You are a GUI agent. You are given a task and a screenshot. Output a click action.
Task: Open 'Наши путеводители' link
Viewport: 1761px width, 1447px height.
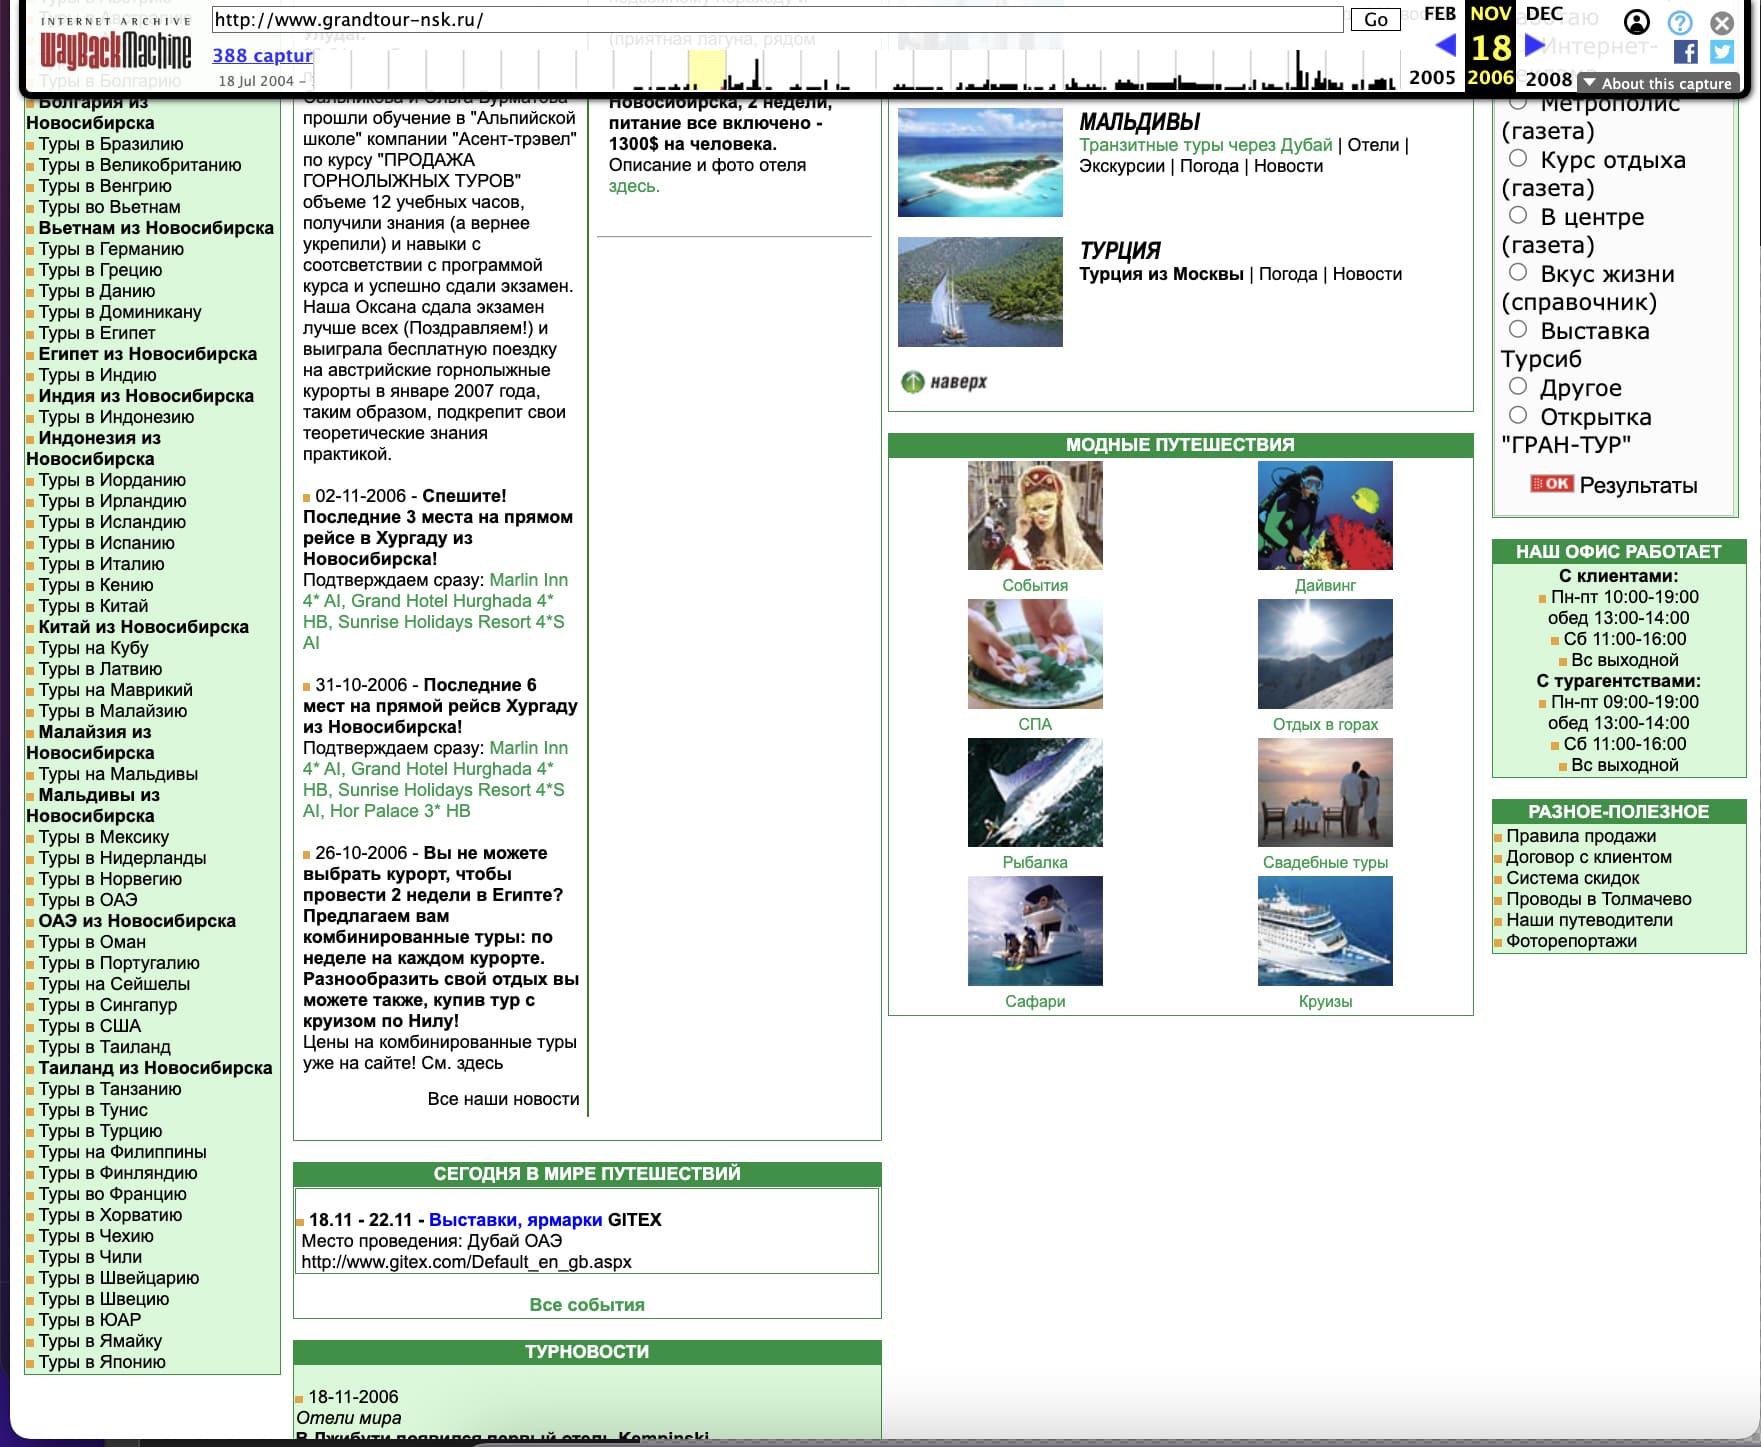click(x=1590, y=920)
